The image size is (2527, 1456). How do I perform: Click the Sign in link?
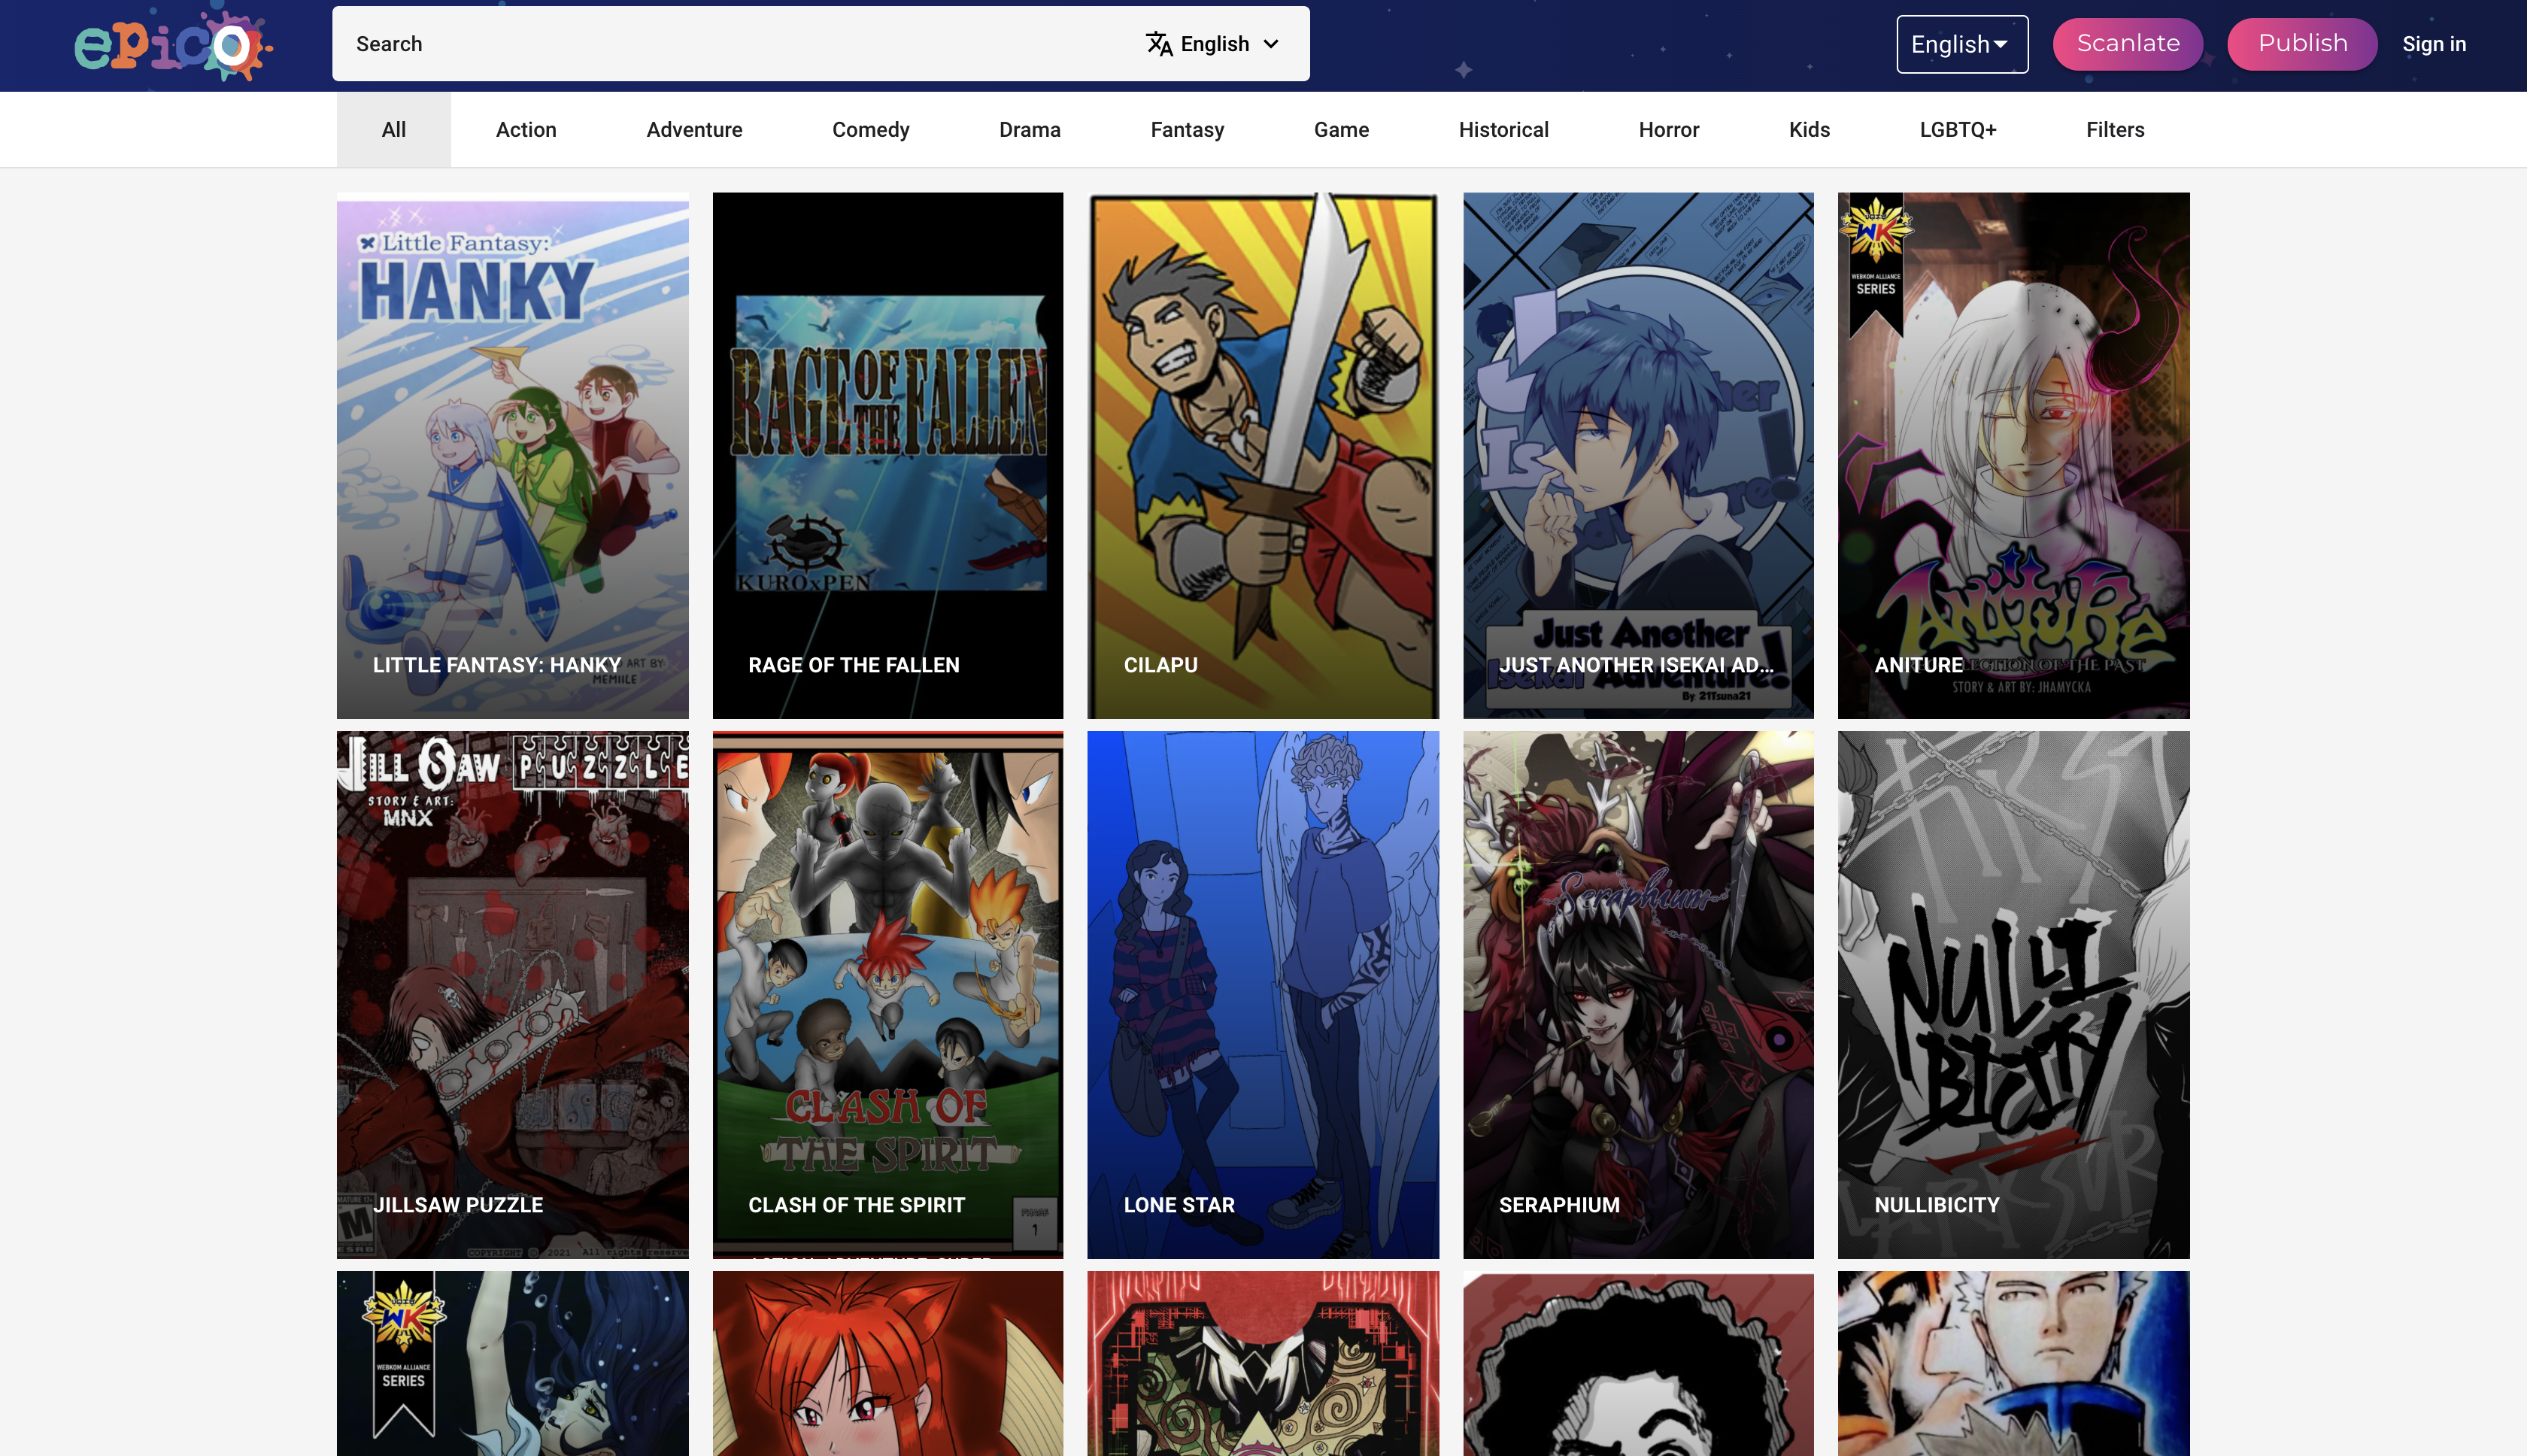point(2434,43)
